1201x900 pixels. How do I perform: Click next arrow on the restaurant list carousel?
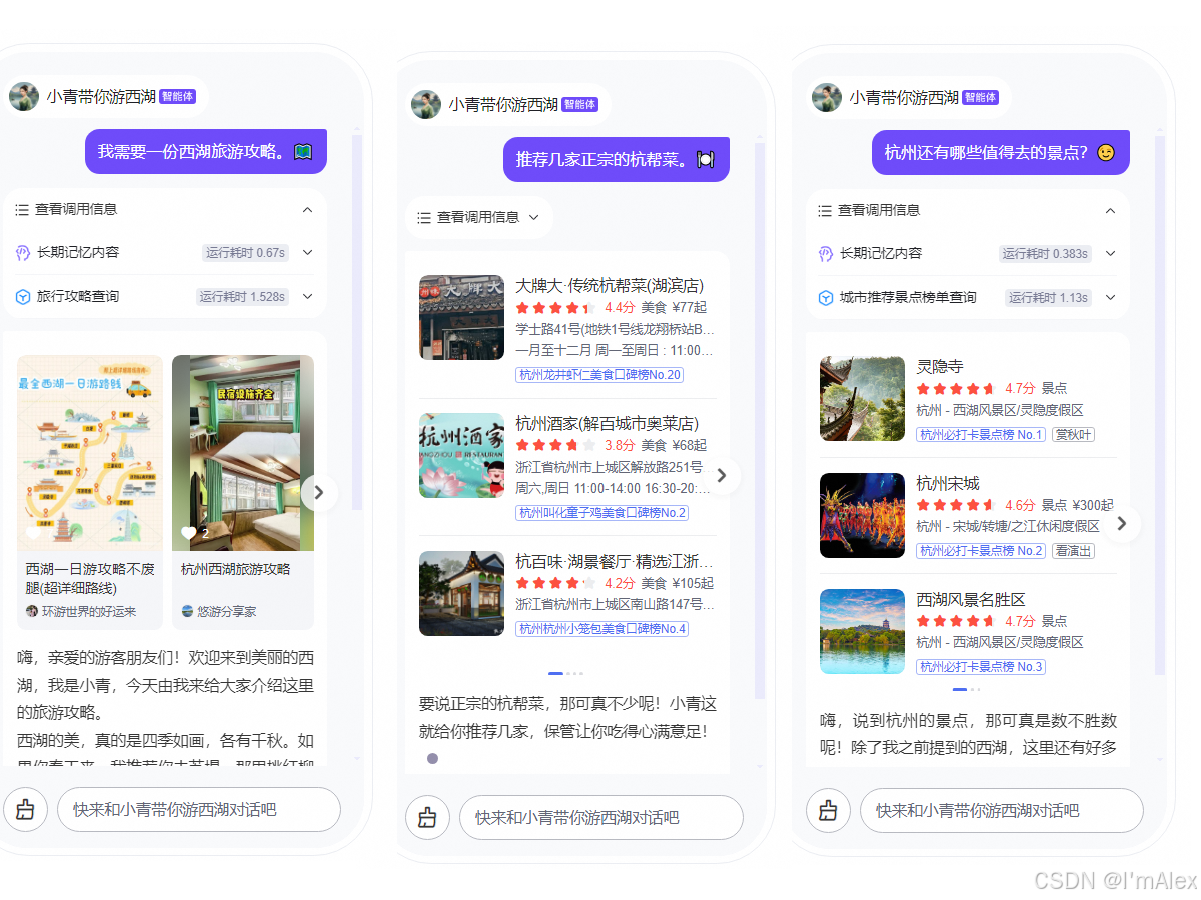pyautogui.click(x=722, y=476)
